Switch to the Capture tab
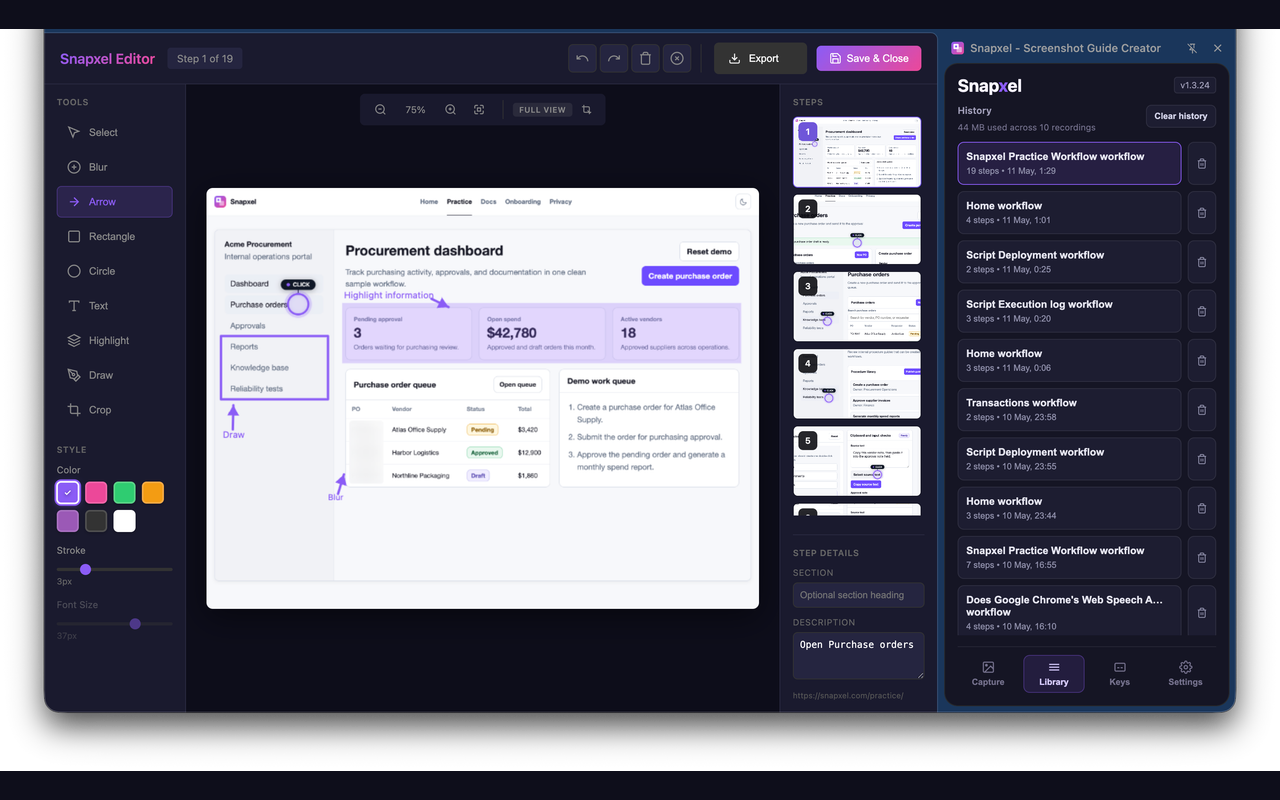This screenshot has height=800, width=1280. pyautogui.click(x=988, y=674)
